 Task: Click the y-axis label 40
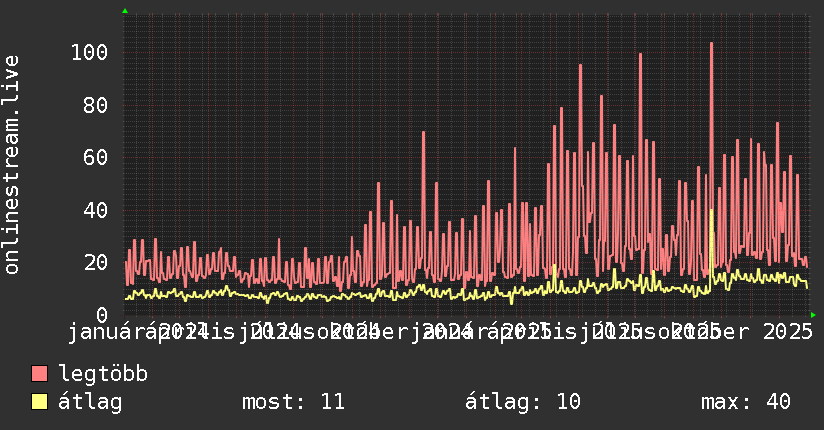click(95, 210)
